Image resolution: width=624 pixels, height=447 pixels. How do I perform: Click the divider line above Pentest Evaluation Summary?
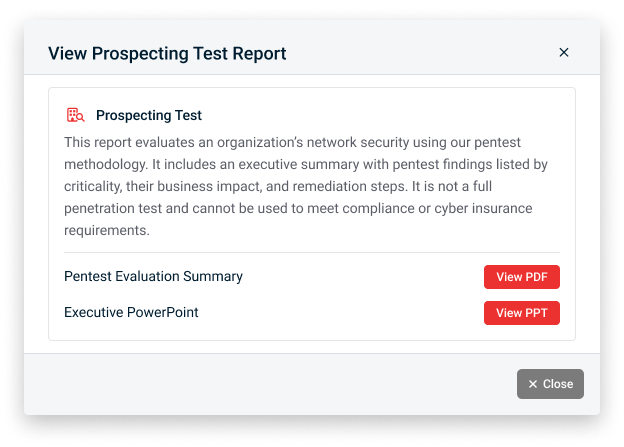[x=312, y=253]
